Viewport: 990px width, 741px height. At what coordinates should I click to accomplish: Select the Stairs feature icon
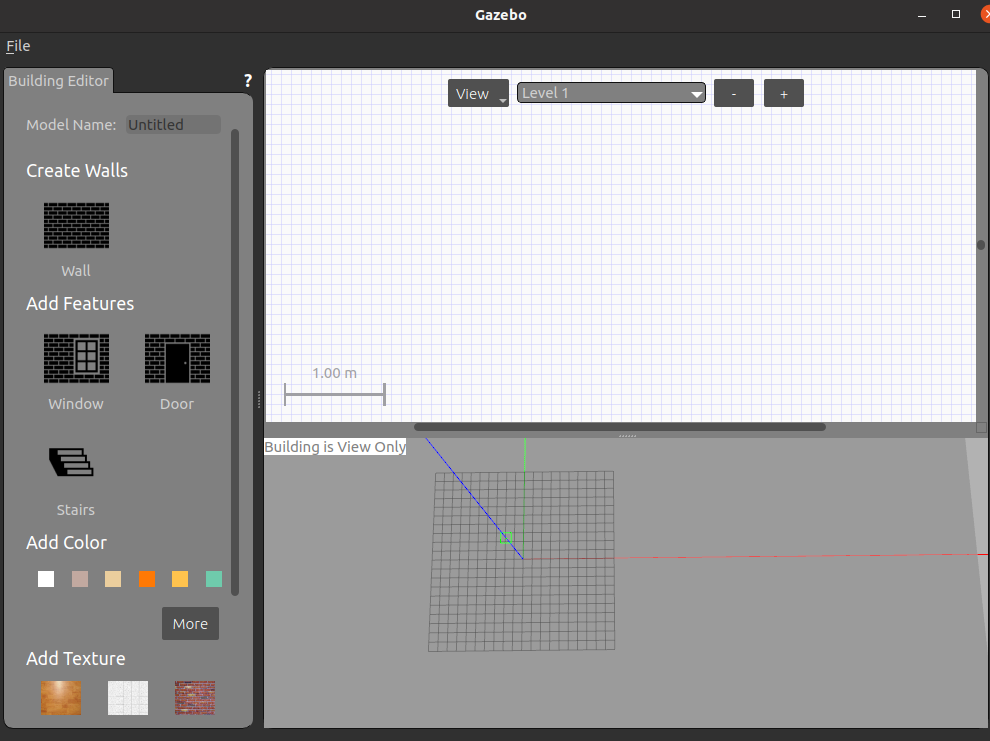71,462
